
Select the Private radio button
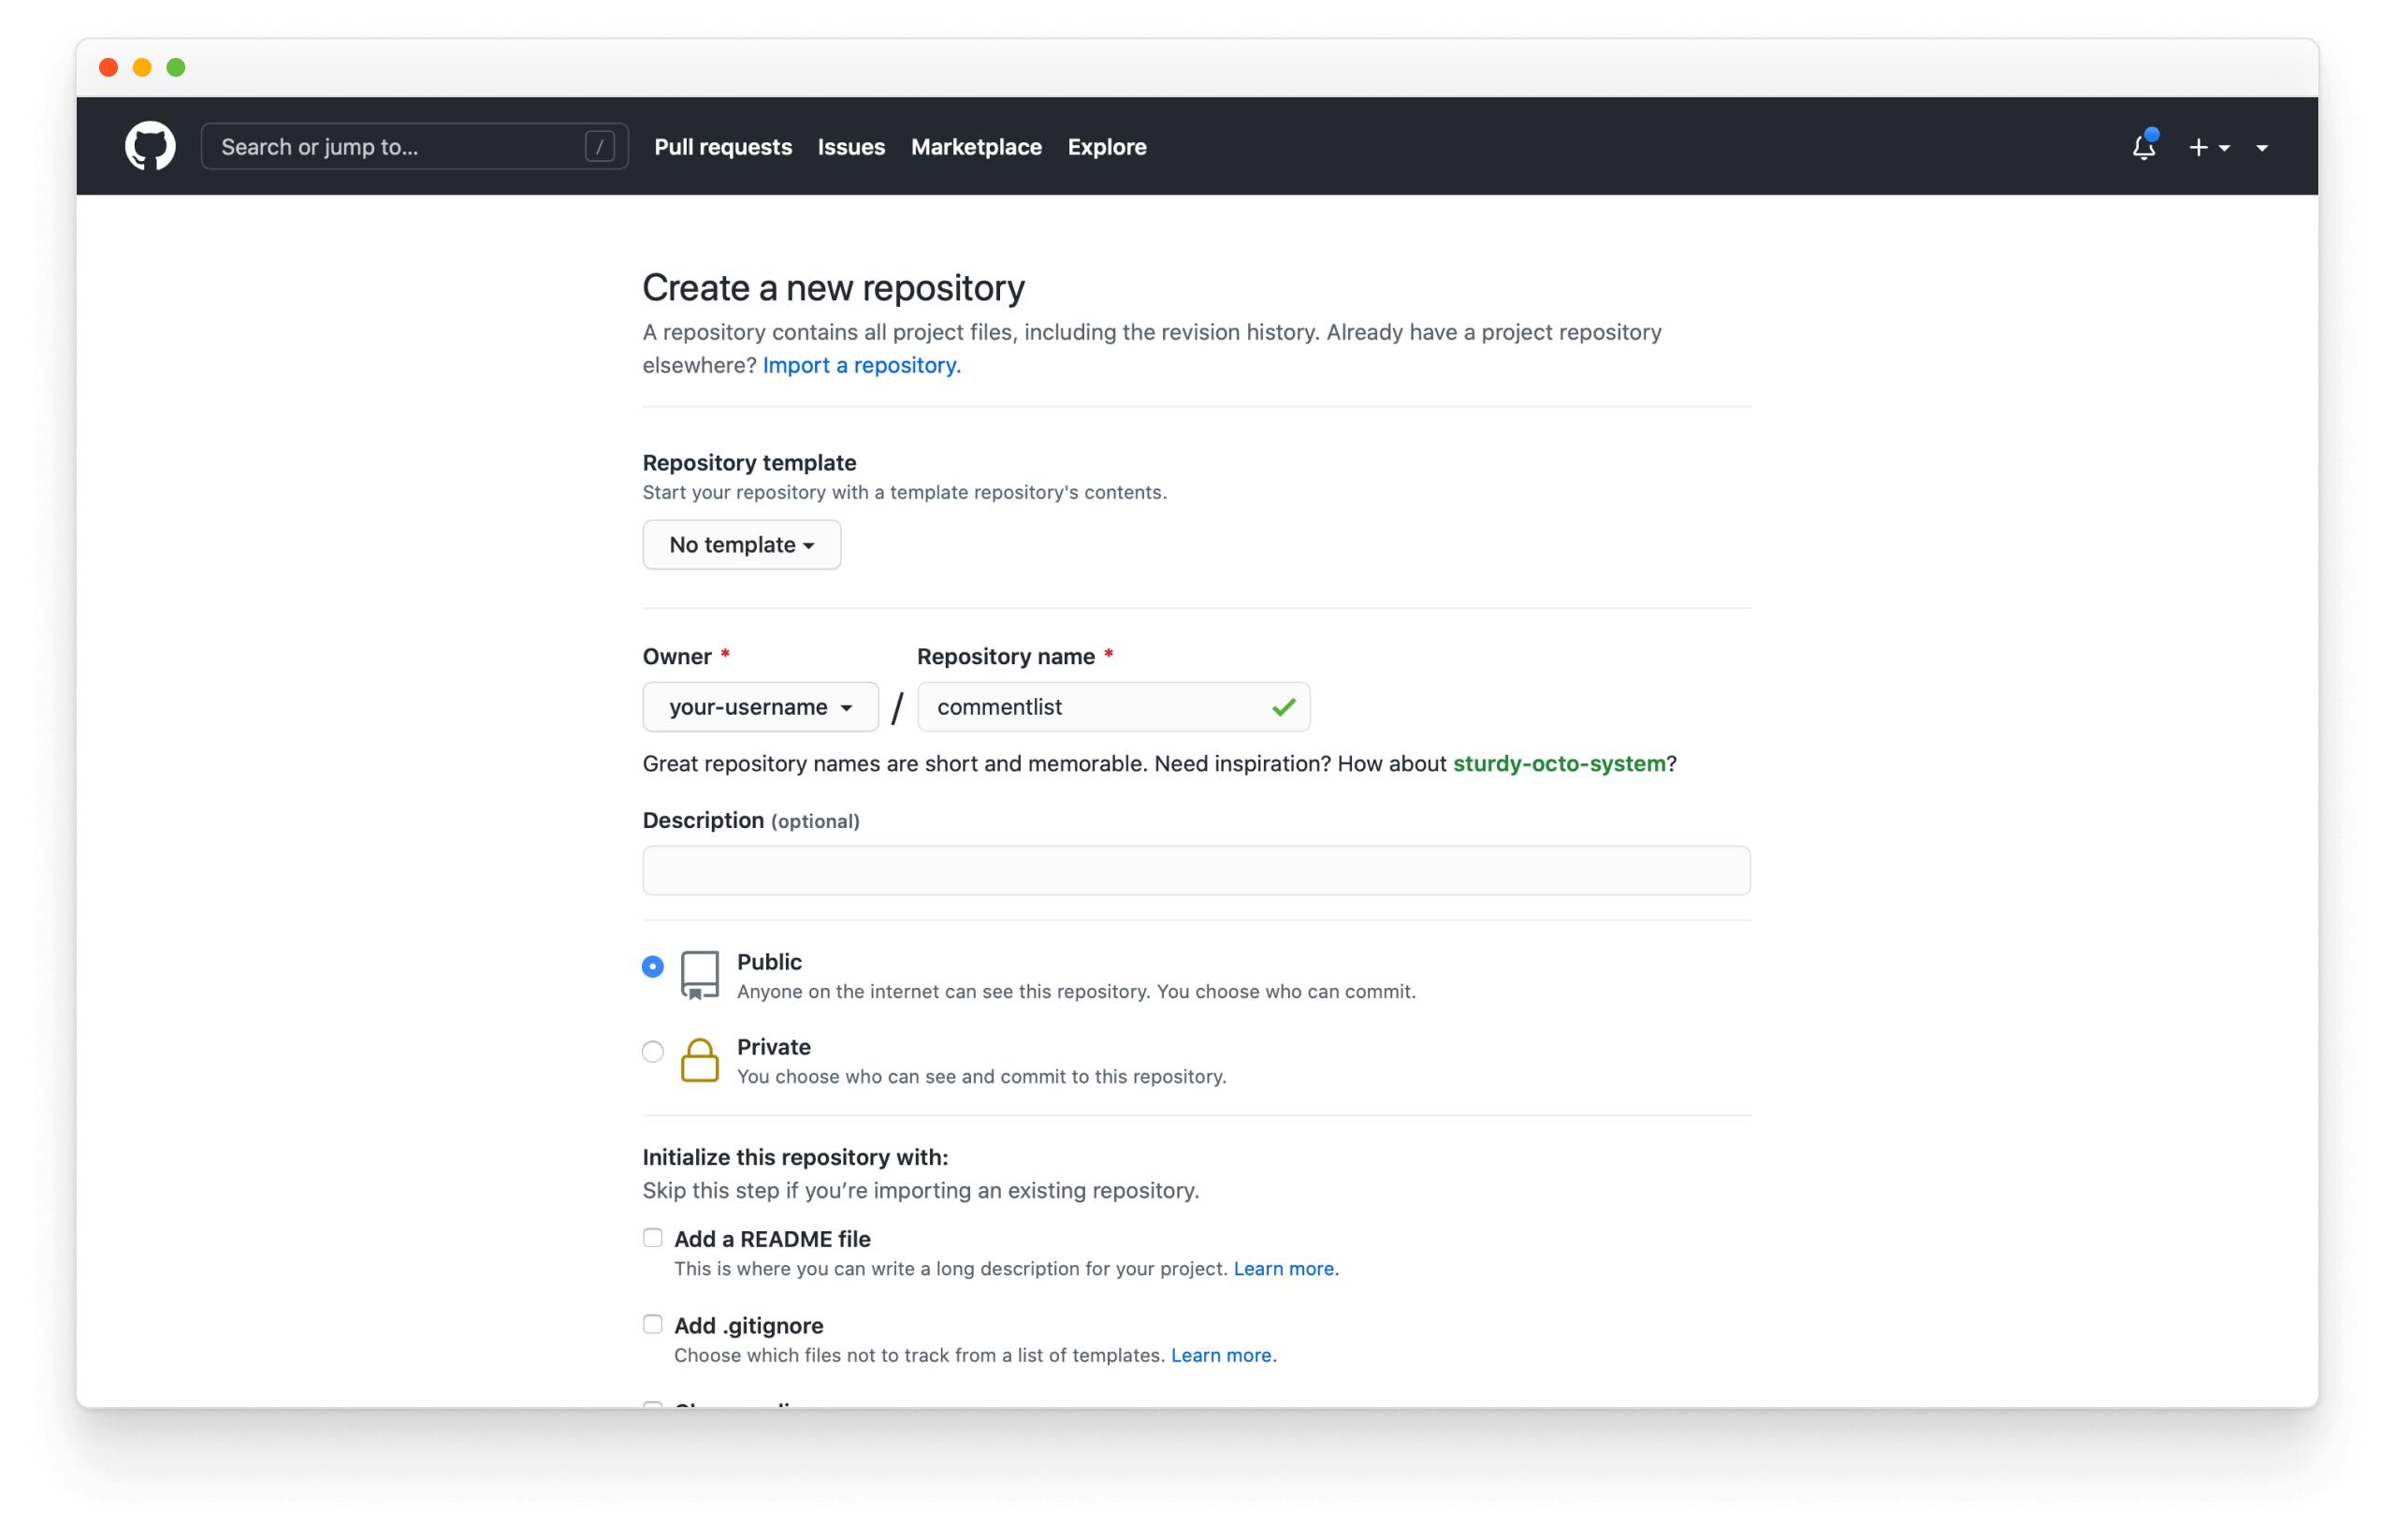click(x=655, y=1050)
